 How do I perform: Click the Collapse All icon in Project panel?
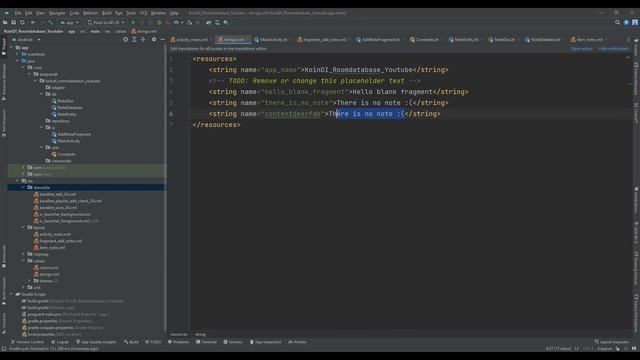click(x=143, y=40)
